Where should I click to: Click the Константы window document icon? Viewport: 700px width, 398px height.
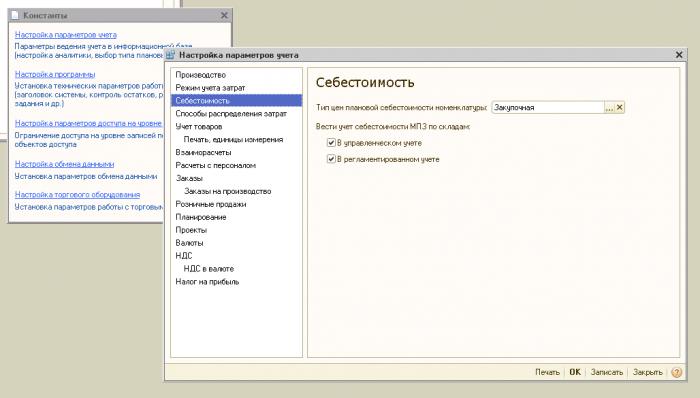[x=15, y=15]
